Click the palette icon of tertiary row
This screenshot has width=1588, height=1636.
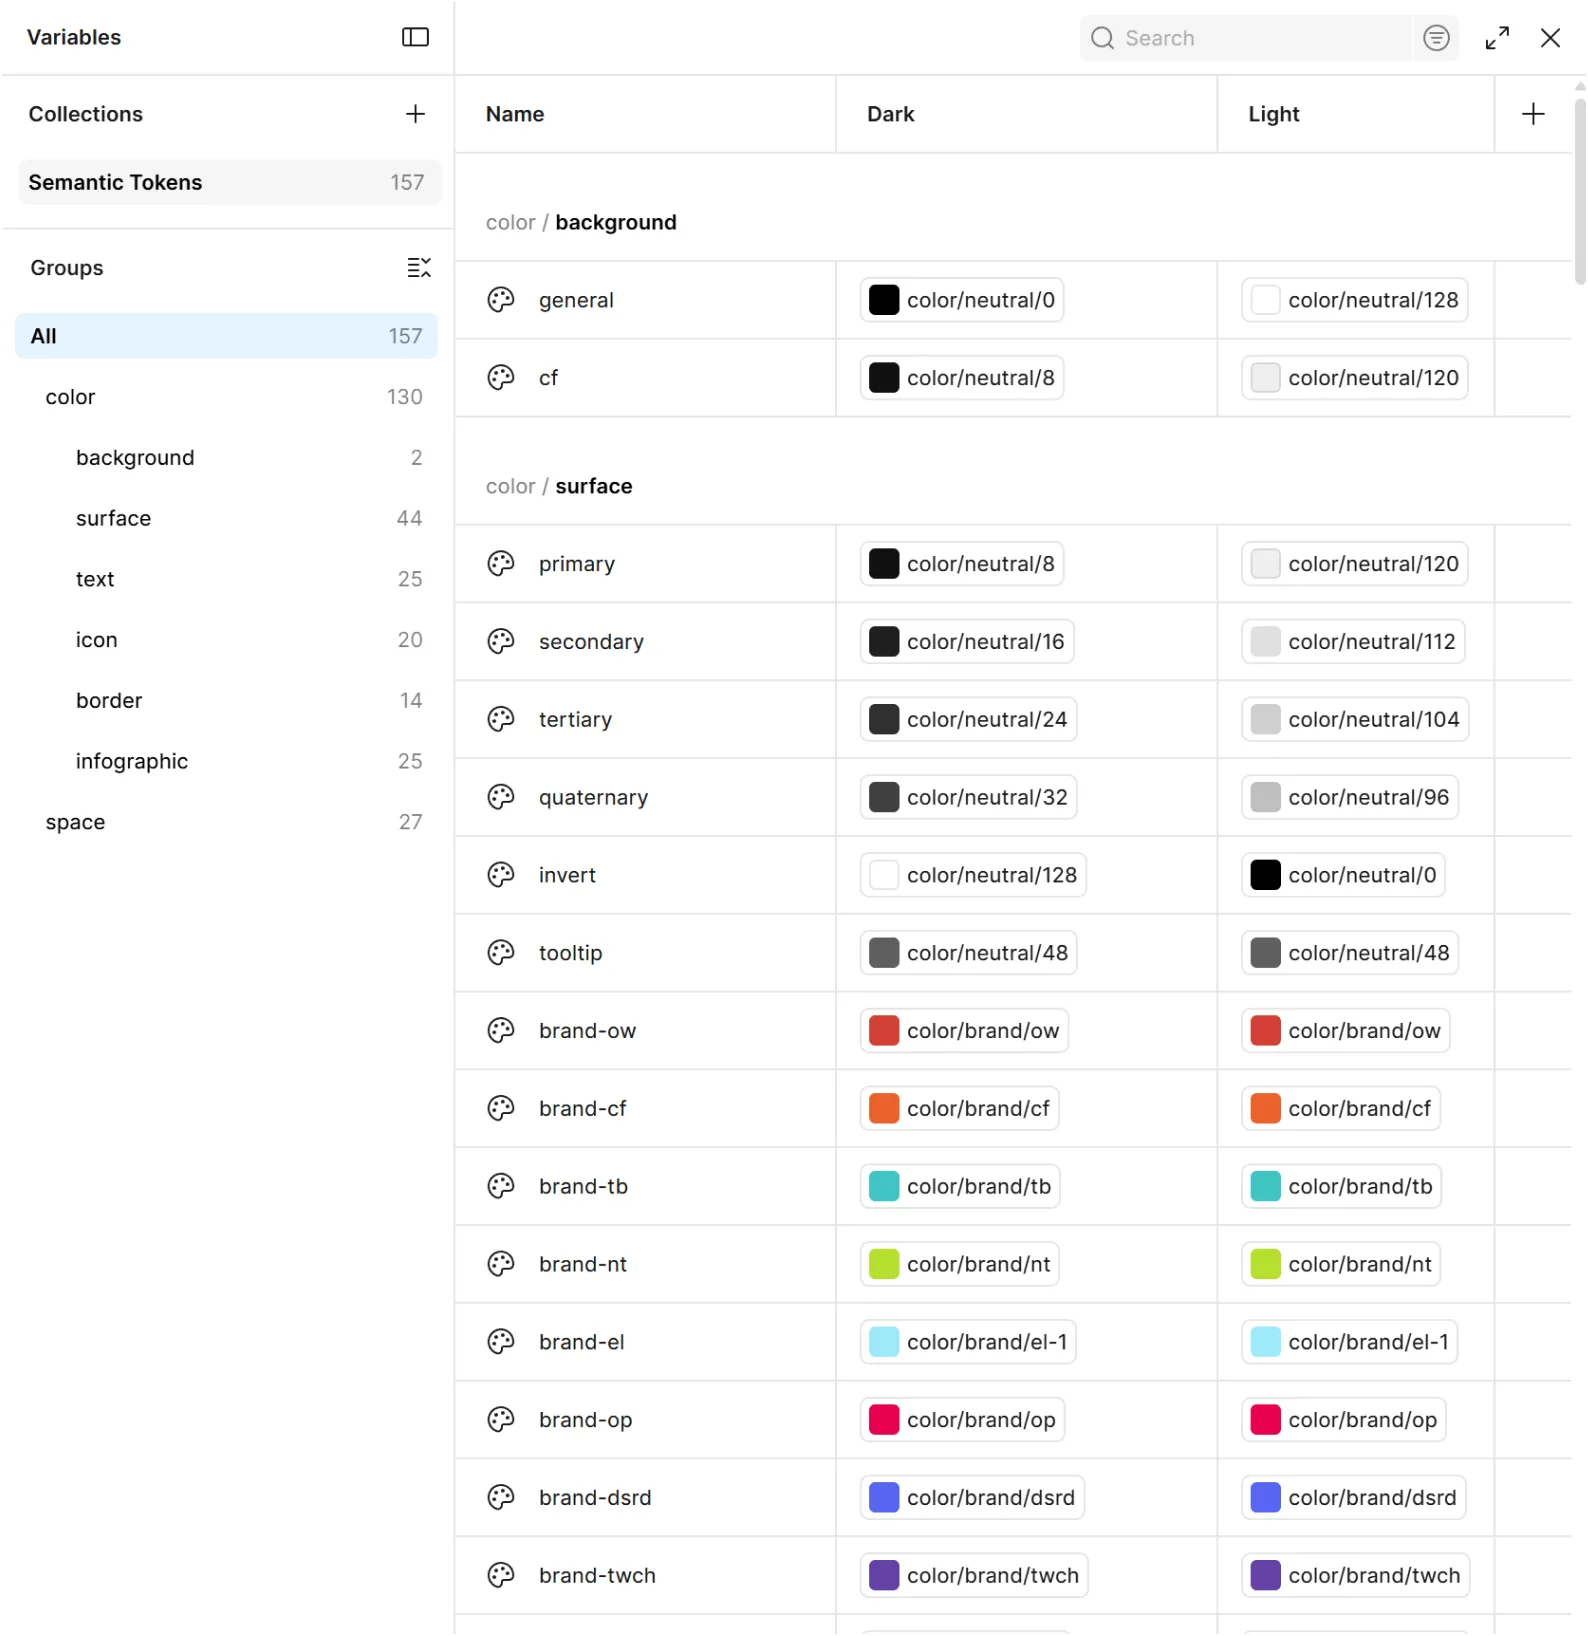pos(501,719)
